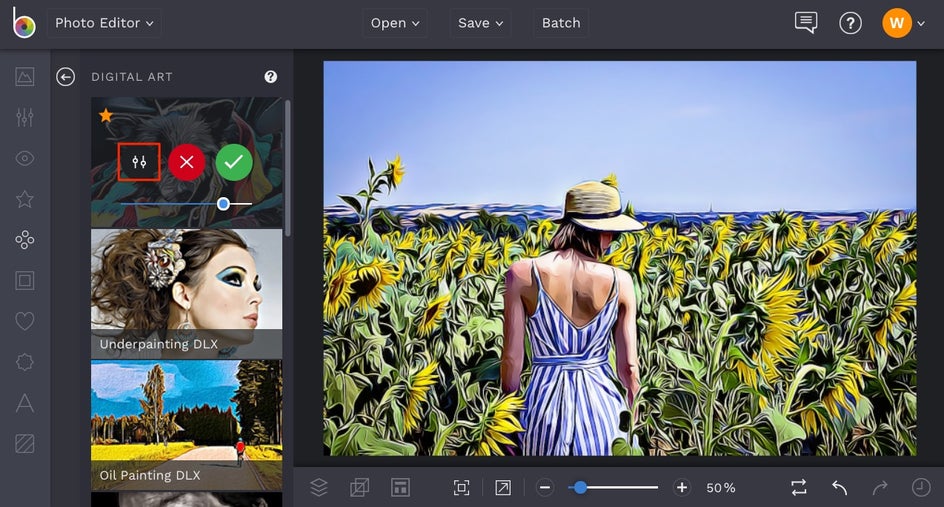Select the Underpainting DLX effect thumbnail
Image resolution: width=944 pixels, height=507 pixels.
187,294
